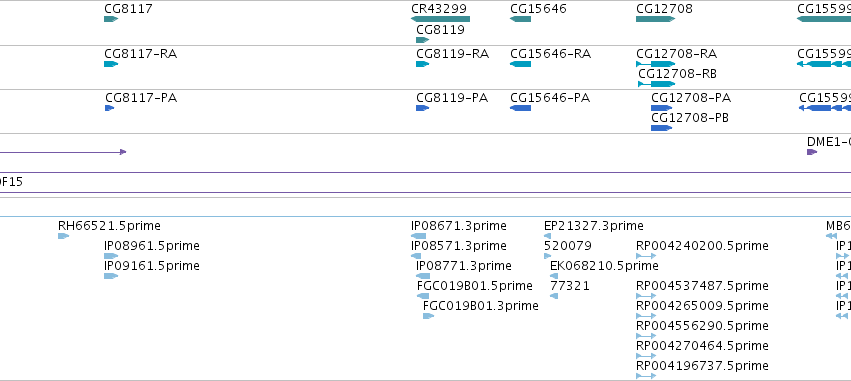The height and width of the screenshot is (381, 851).
Task: Open the CG8119-PA label link
Action: [452, 98]
